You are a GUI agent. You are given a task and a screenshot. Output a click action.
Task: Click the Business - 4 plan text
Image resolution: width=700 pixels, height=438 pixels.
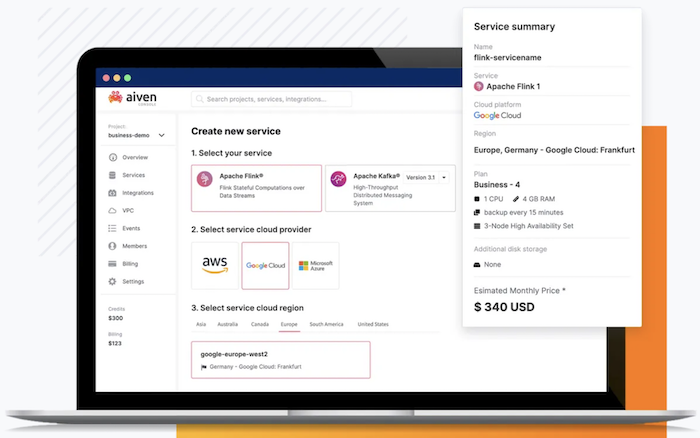(497, 185)
